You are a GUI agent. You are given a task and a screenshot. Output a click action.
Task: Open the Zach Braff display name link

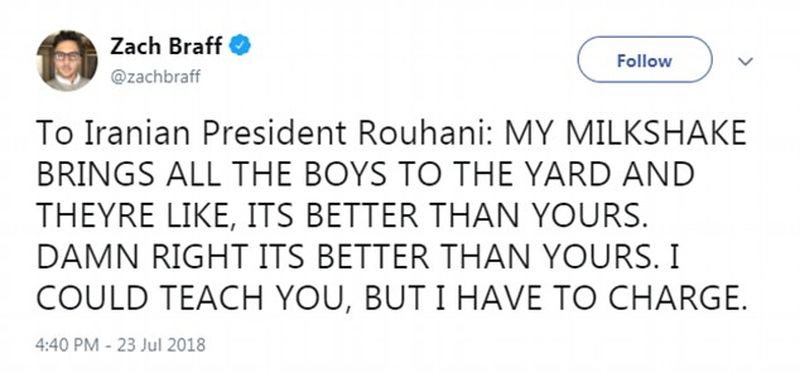[166, 46]
